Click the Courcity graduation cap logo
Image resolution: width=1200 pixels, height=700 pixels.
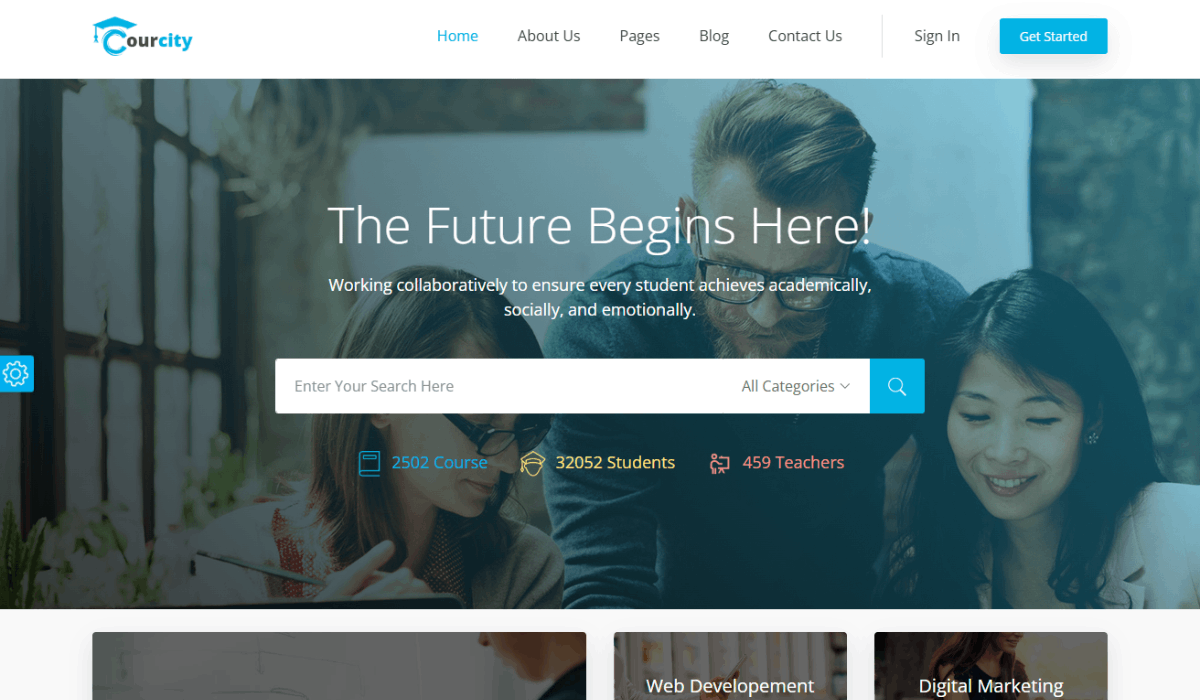tap(142, 36)
